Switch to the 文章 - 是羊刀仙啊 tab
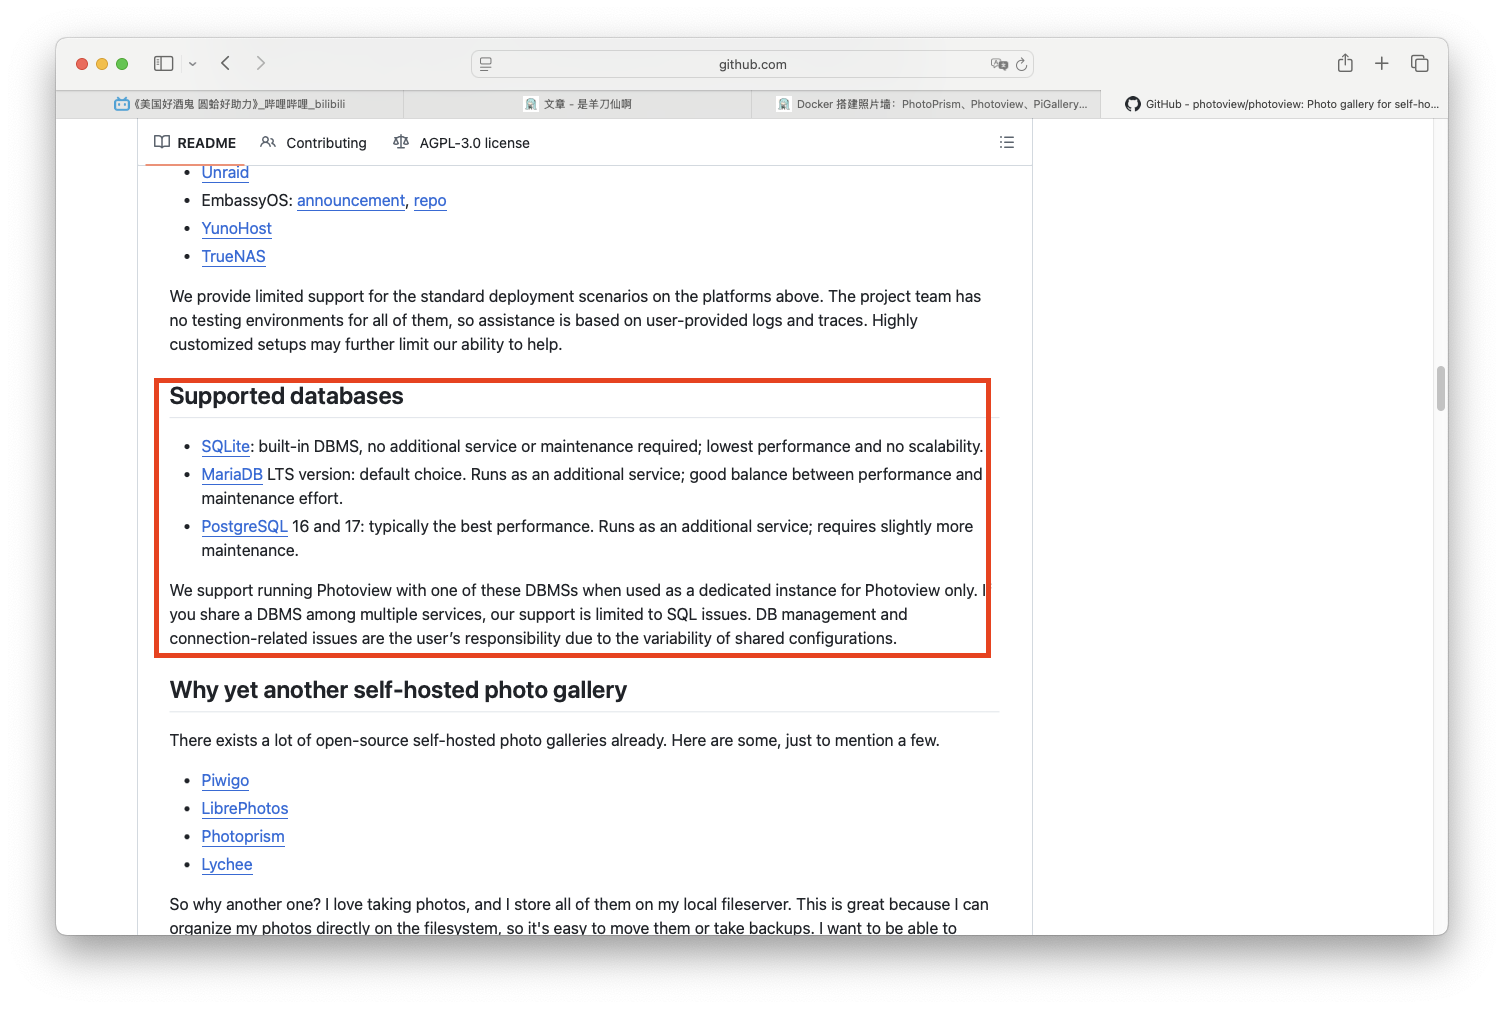1504x1009 pixels. [578, 104]
